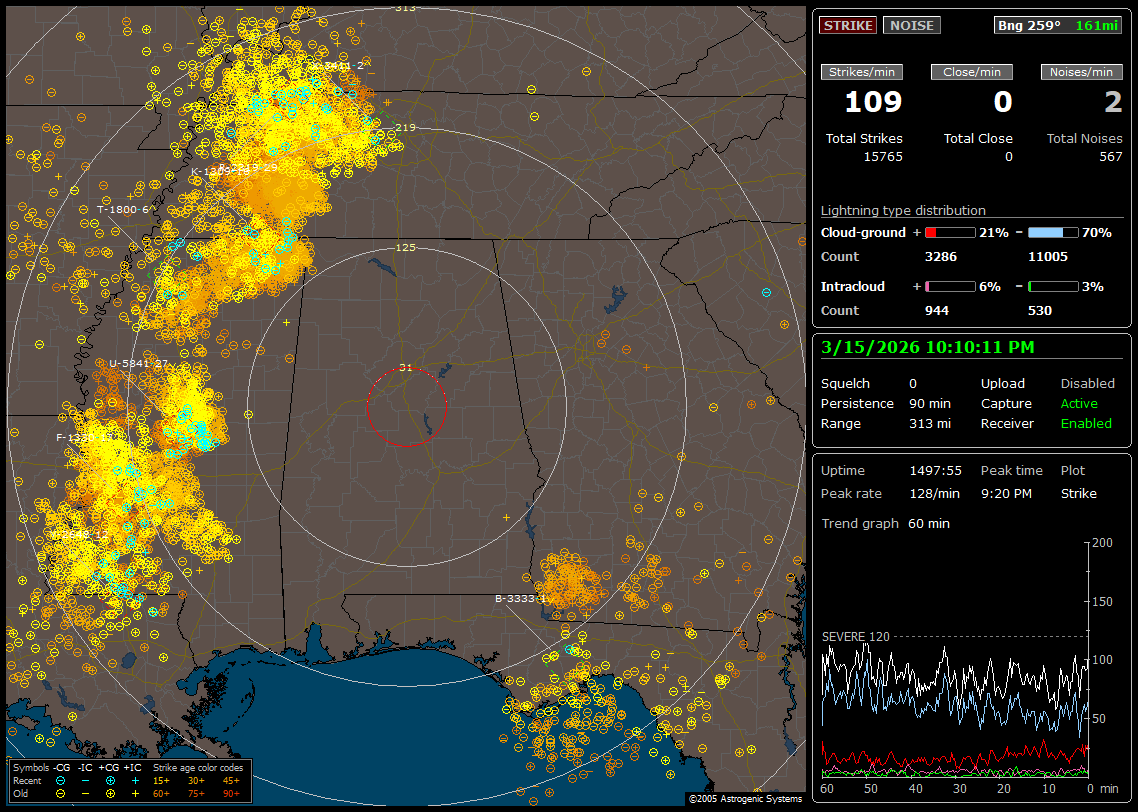Click the old +CG yellow symbol in legend
This screenshot has width=1138, height=812.
click(110, 792)
